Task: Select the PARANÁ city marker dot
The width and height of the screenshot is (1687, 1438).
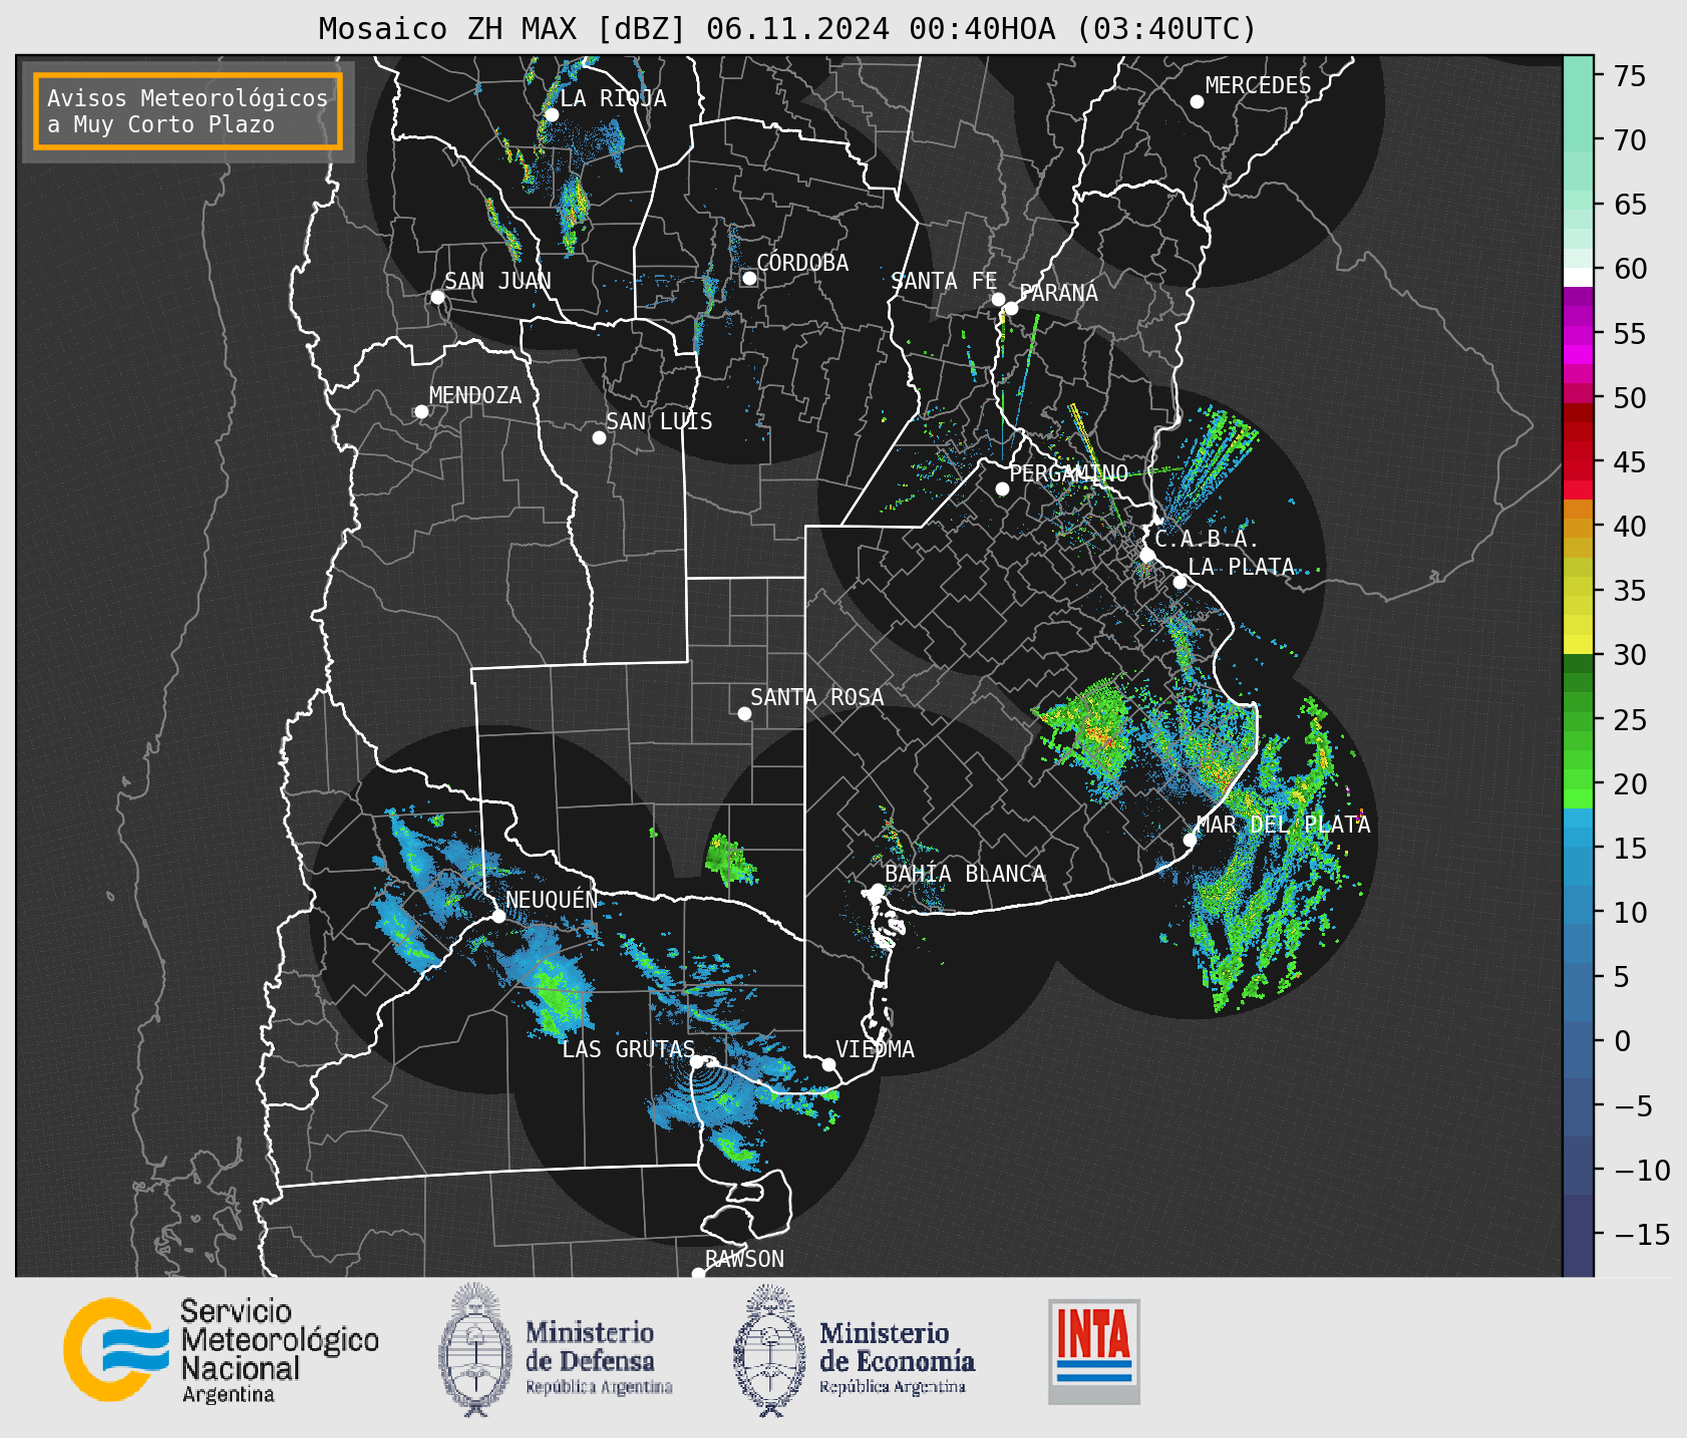Action: click(1011, 308)
